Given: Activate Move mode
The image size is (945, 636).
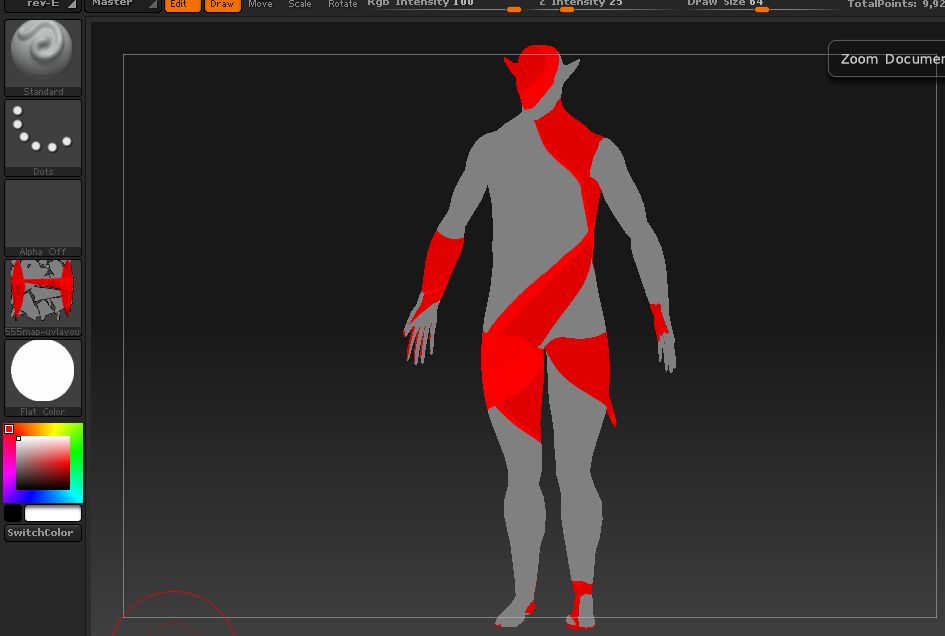Looking at the screenshot, I should (260, 5).
